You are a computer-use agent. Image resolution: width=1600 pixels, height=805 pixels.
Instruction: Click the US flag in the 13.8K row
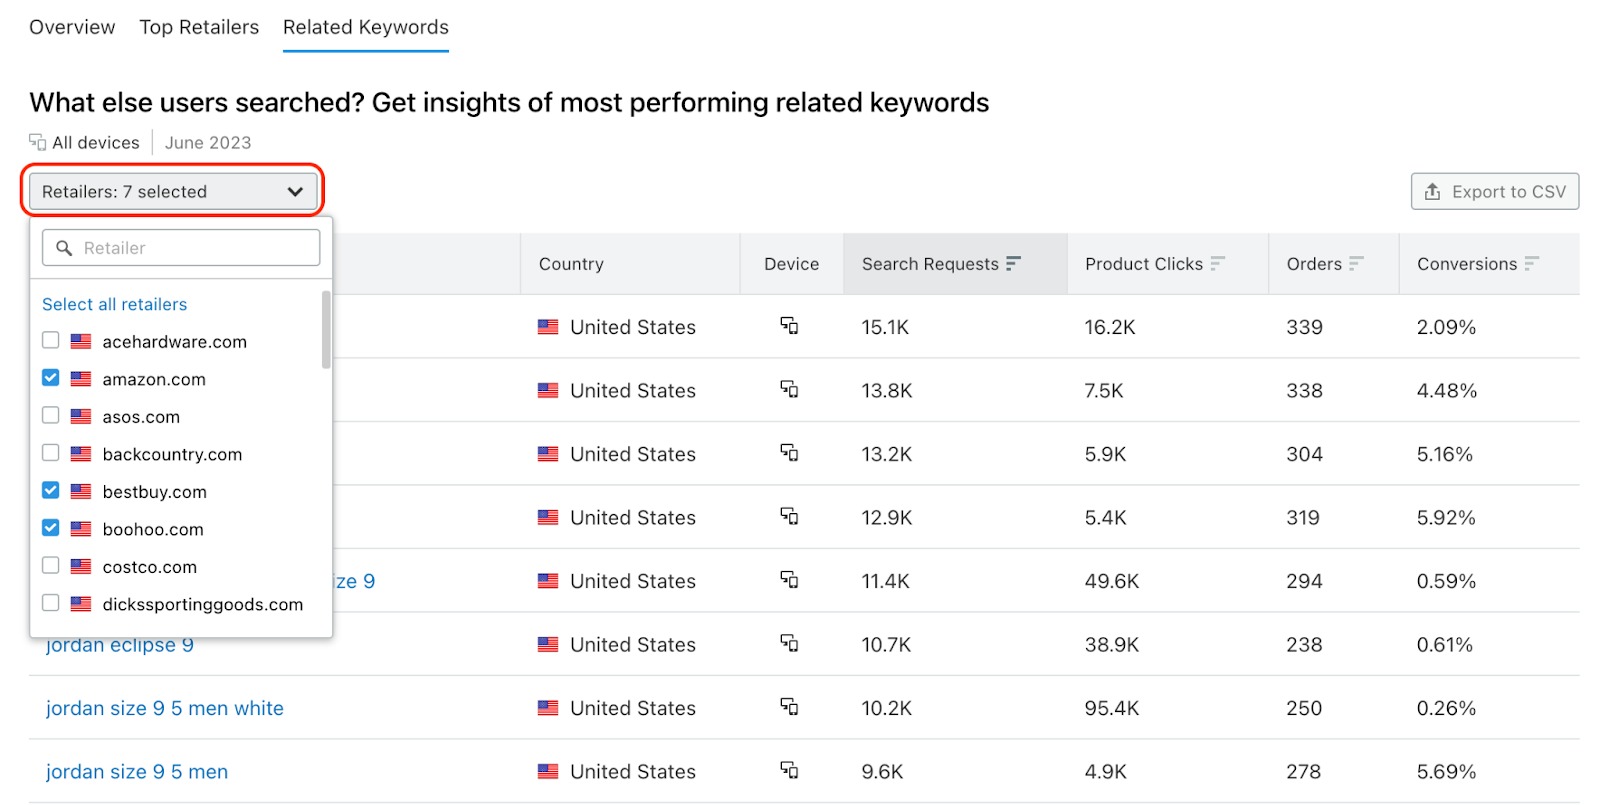pyautogui.click(x=548, y=390)
